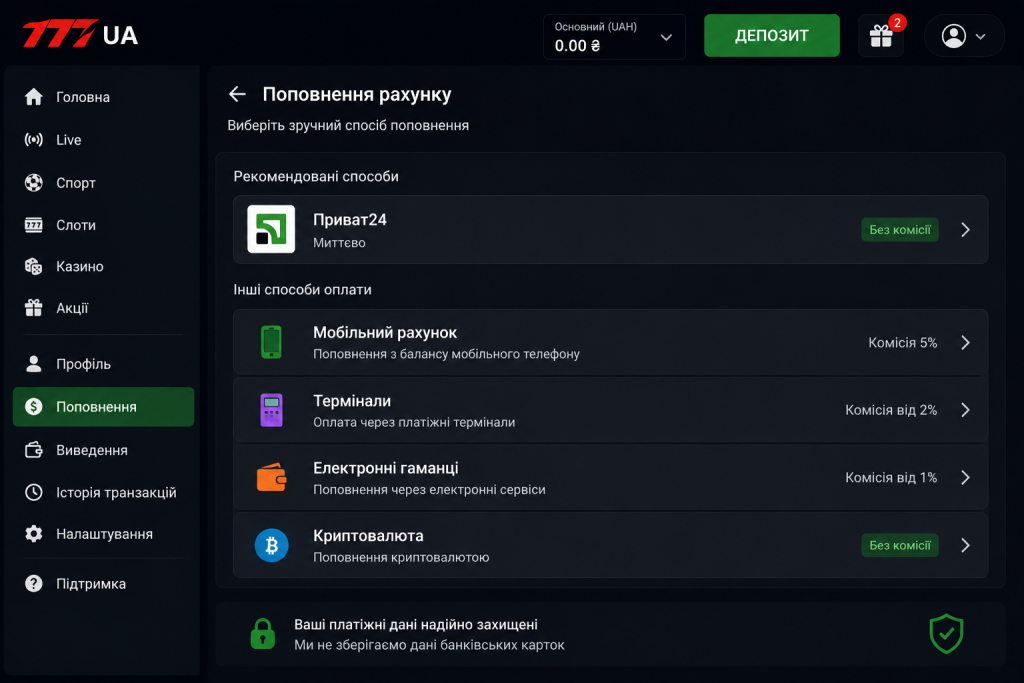Click the Комісія від 2% text
This screenshot has width=1024, height=683.
891,410
